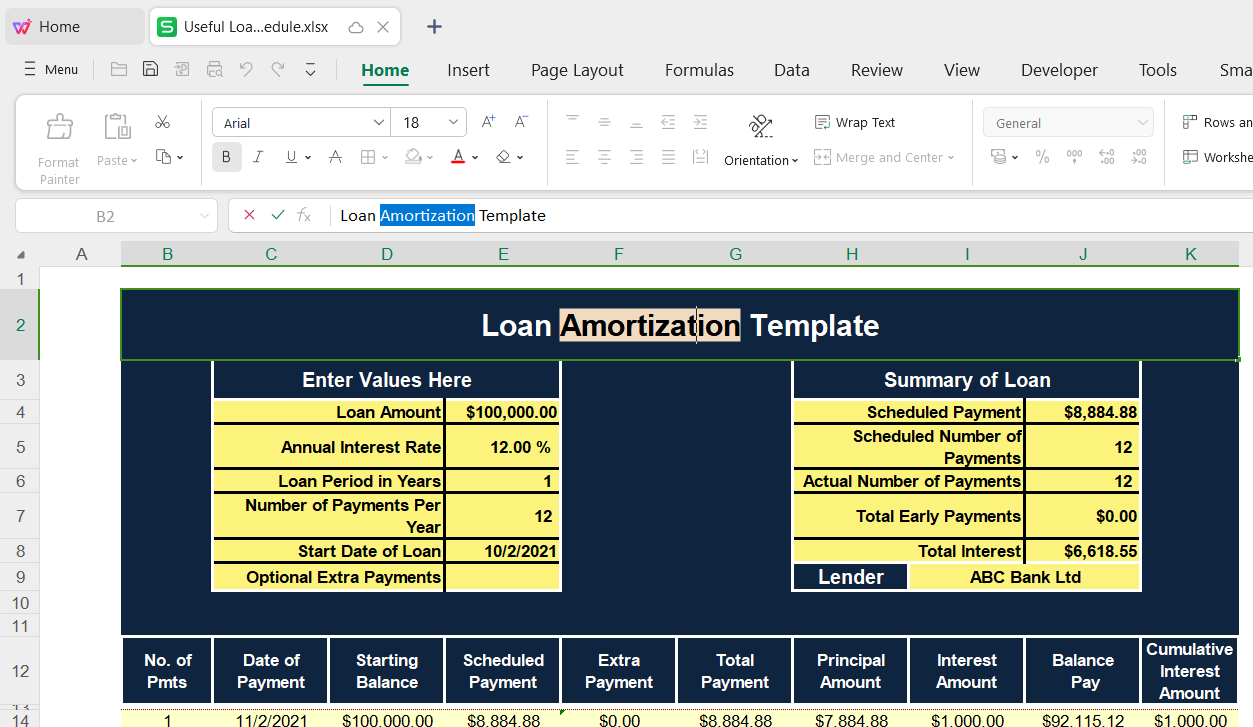1253x727 pixels.
Task: Open the Orientation dropdown
Action: coord(761,160)
